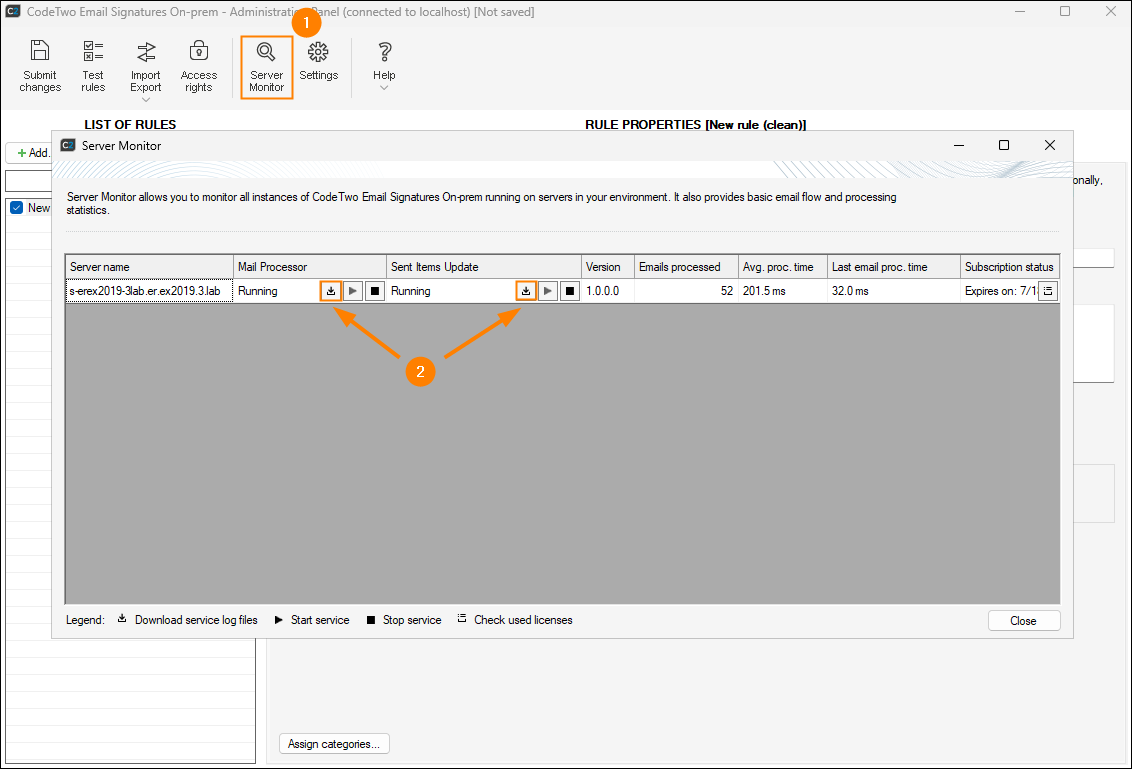Click the Add rule button
This screenshot has width=1132, height=769.
pyautogui.click(x=30, y=152)
